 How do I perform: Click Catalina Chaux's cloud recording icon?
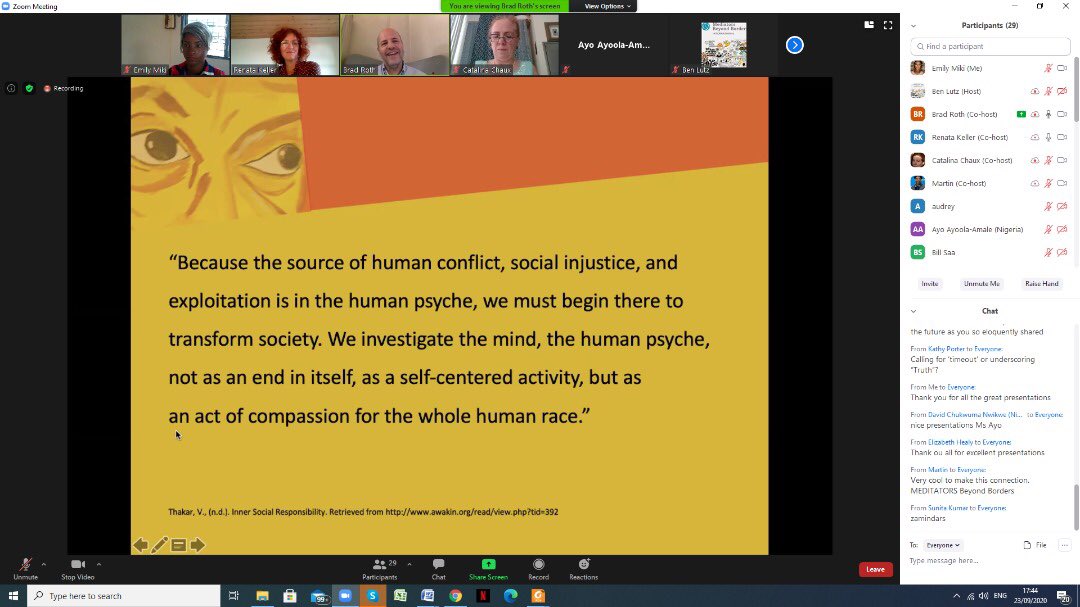1035,160
